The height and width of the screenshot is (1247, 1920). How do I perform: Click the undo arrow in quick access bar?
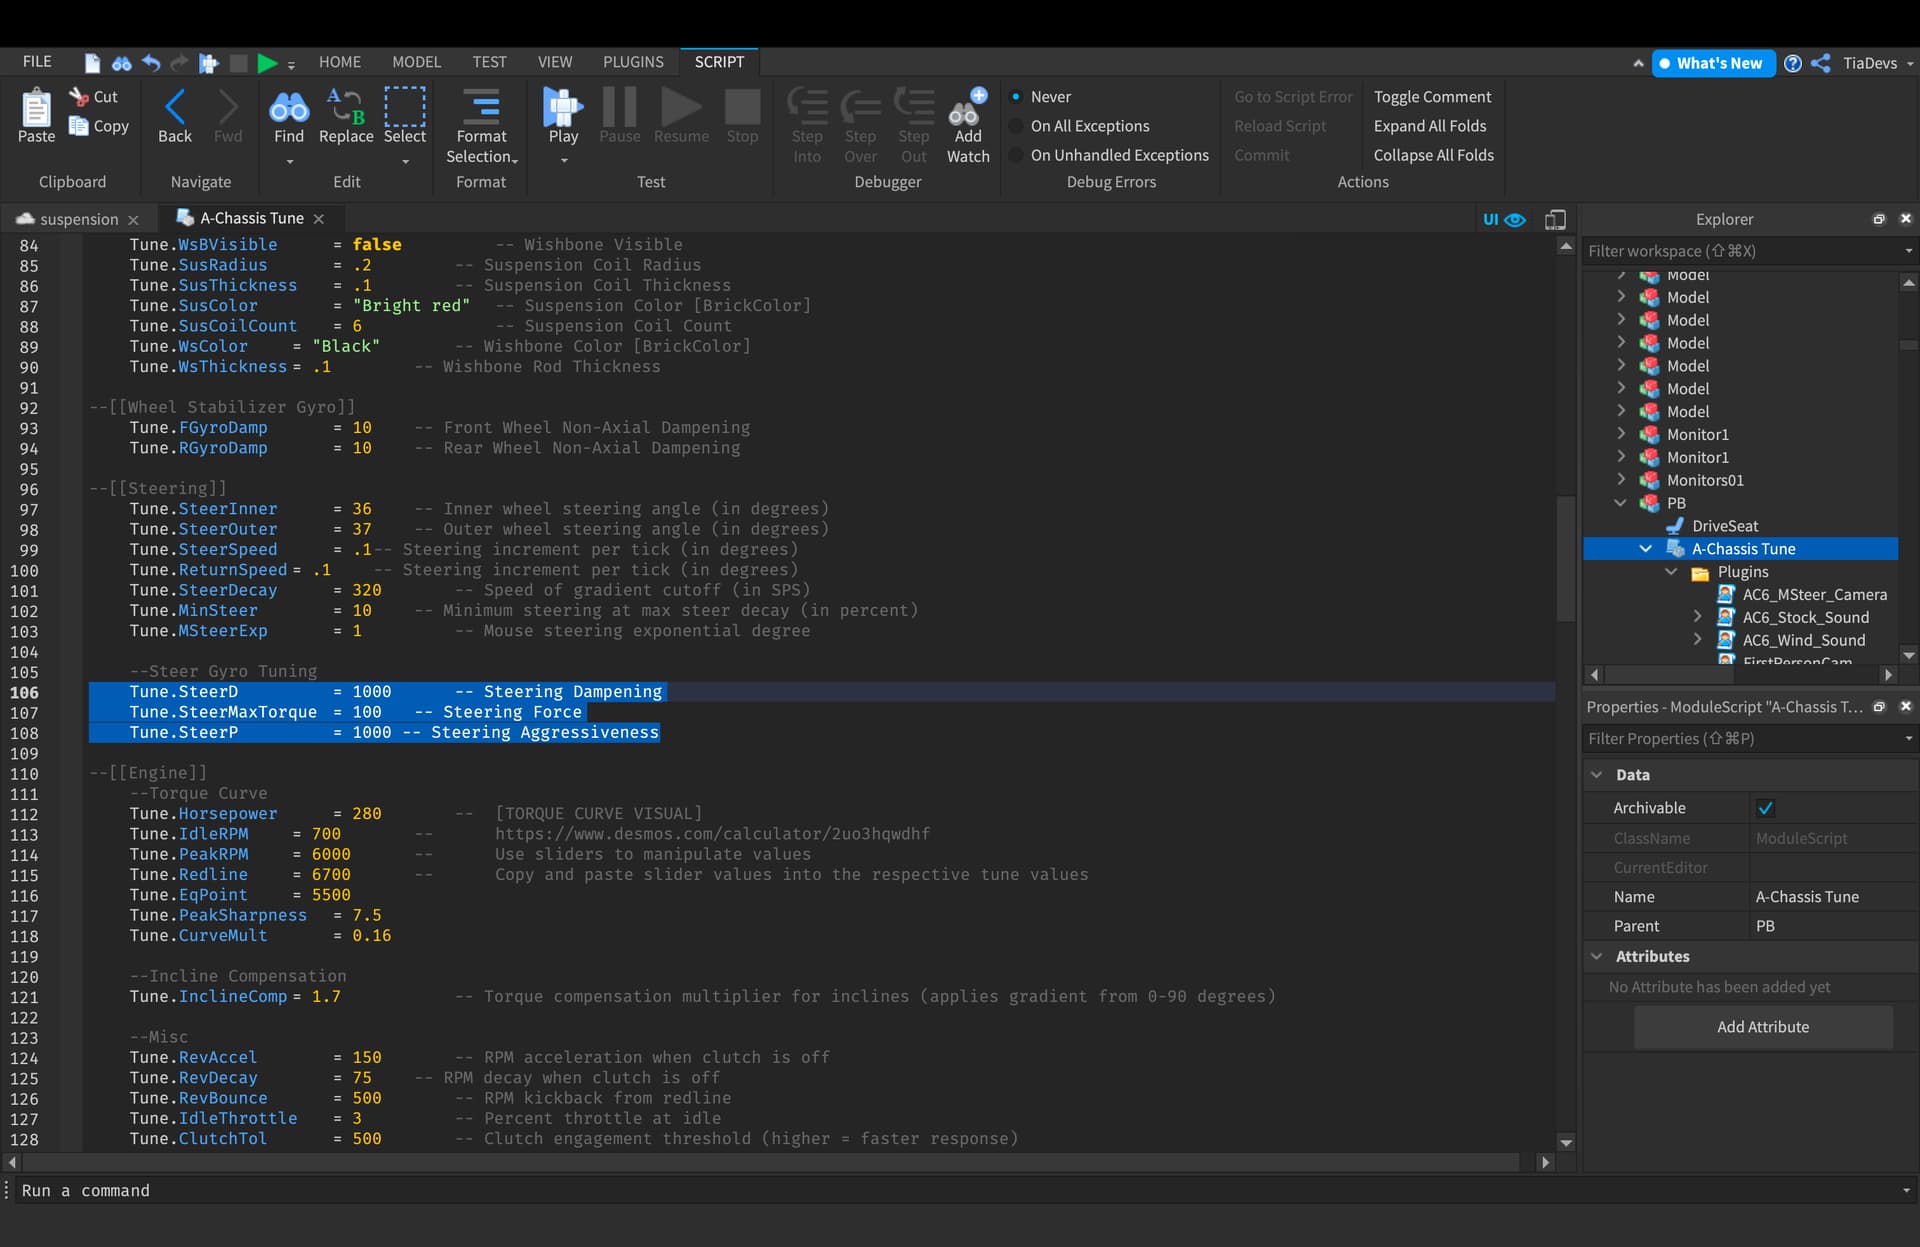click(151, 63)
